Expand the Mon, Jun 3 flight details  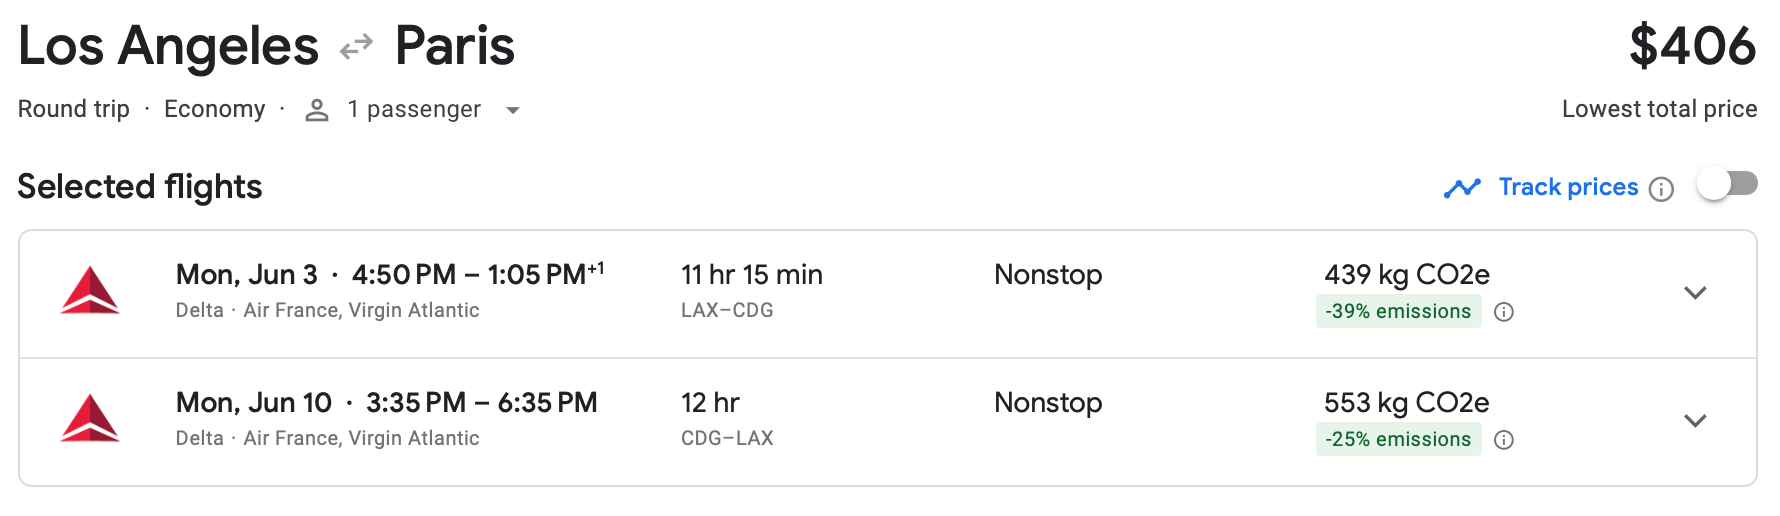pos(1695,293)
